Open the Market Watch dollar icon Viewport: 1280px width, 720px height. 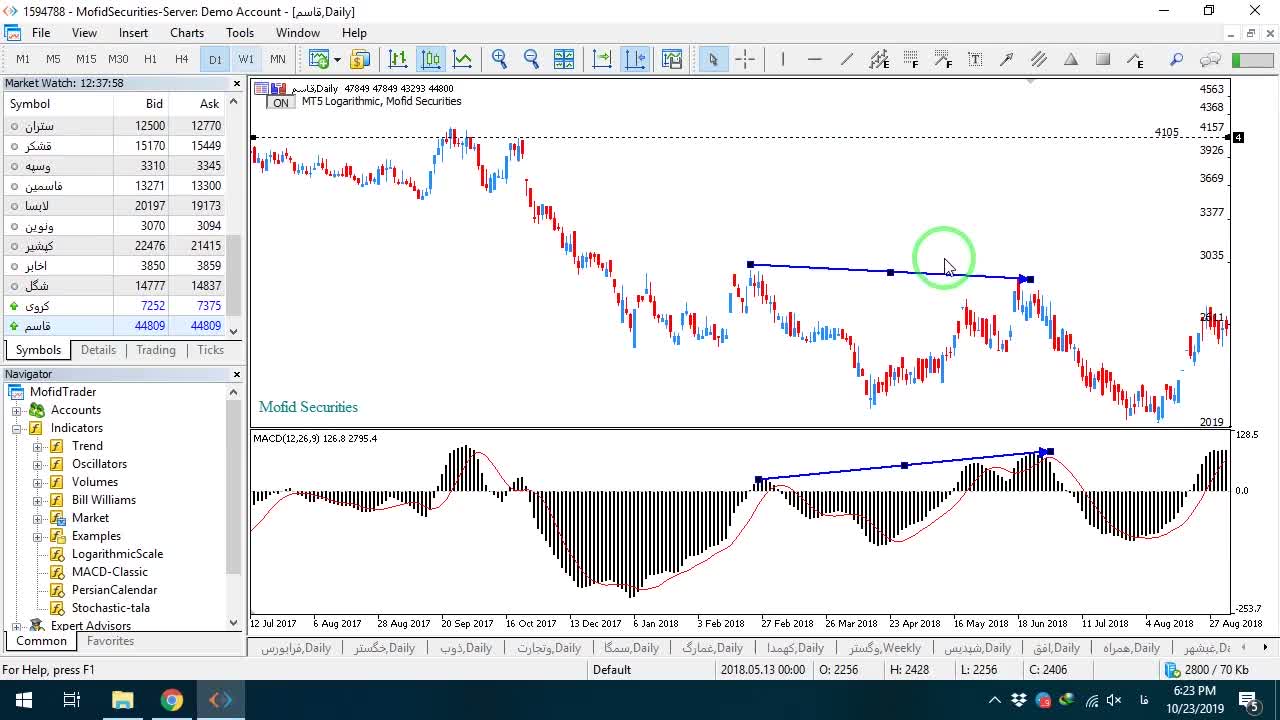[x=360, y=60]
